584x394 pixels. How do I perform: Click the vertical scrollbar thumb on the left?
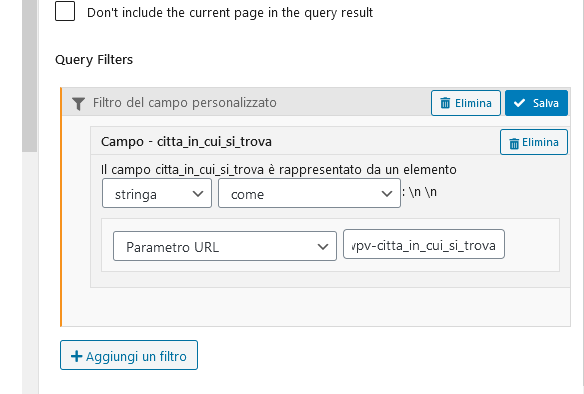click(29, 74)
